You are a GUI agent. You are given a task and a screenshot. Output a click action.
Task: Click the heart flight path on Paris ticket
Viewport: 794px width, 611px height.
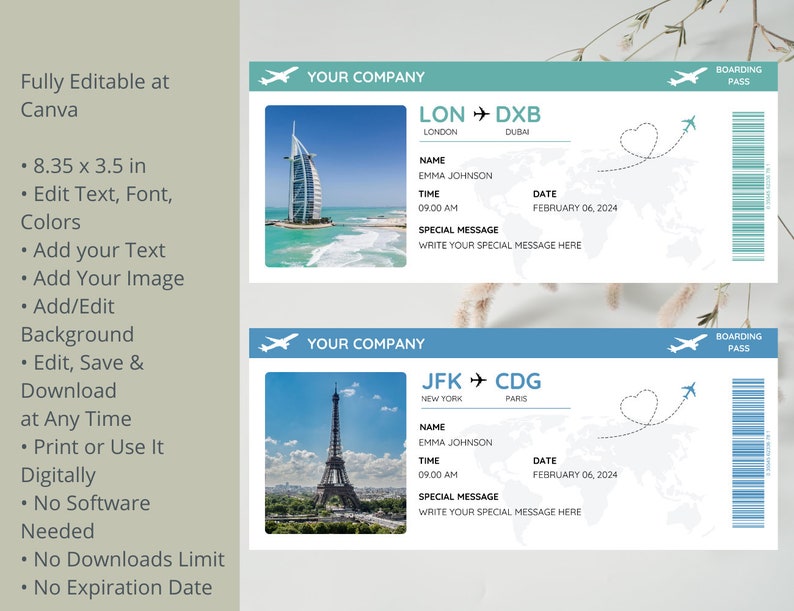click(647, 411)
